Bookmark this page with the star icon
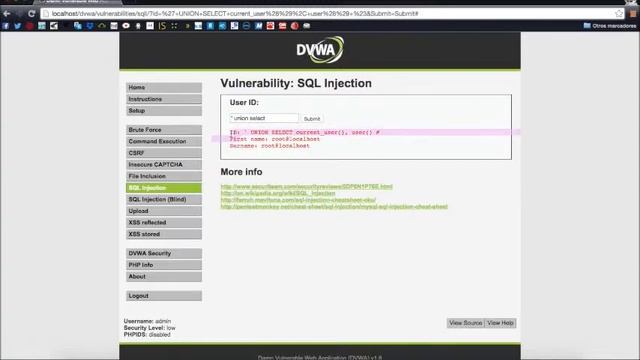The width and height of the screenshot is (640, 360). (619, 13)
